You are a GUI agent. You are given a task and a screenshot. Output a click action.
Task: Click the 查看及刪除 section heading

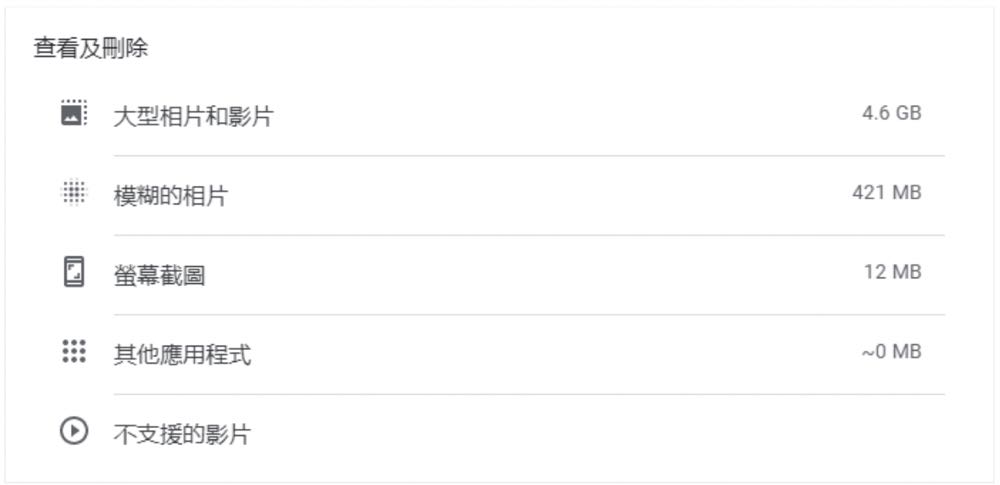[91, 48]
